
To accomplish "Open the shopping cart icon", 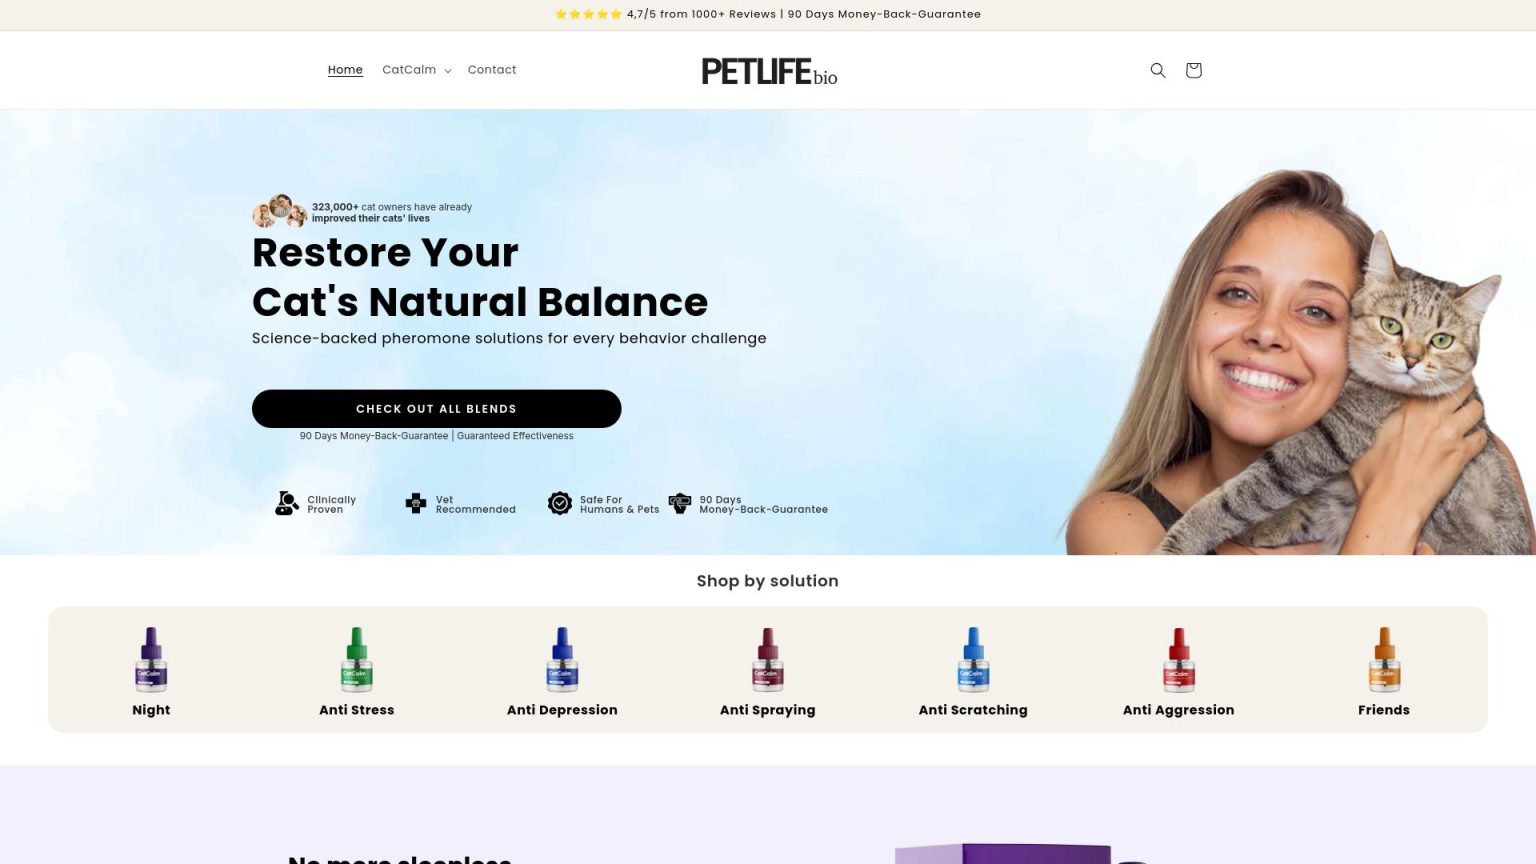I will [1193, 70].
